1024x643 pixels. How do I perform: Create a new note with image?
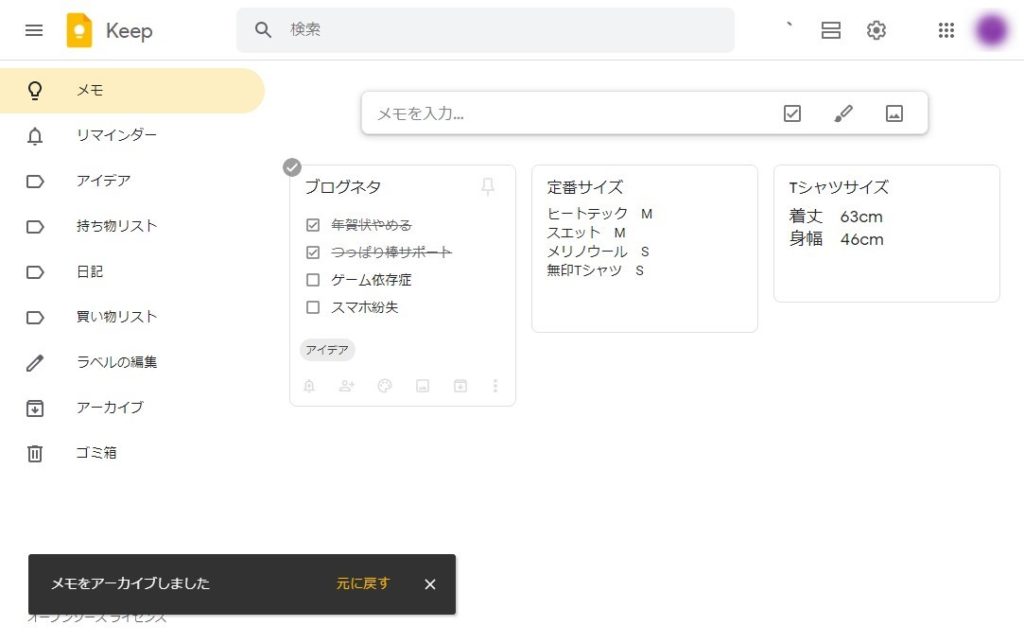894,114
